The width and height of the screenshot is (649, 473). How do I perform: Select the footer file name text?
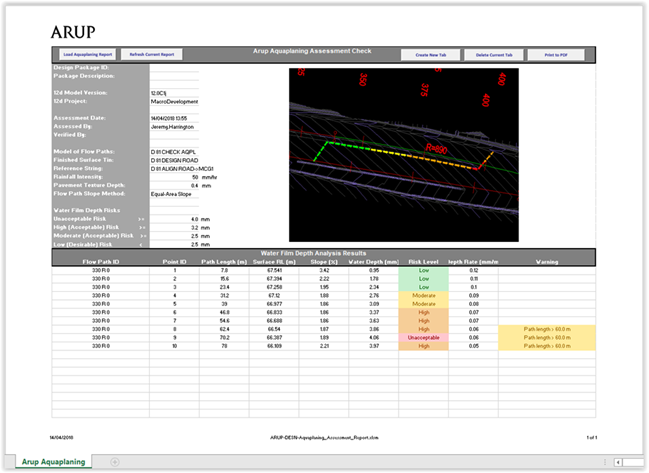pos(324,437)
